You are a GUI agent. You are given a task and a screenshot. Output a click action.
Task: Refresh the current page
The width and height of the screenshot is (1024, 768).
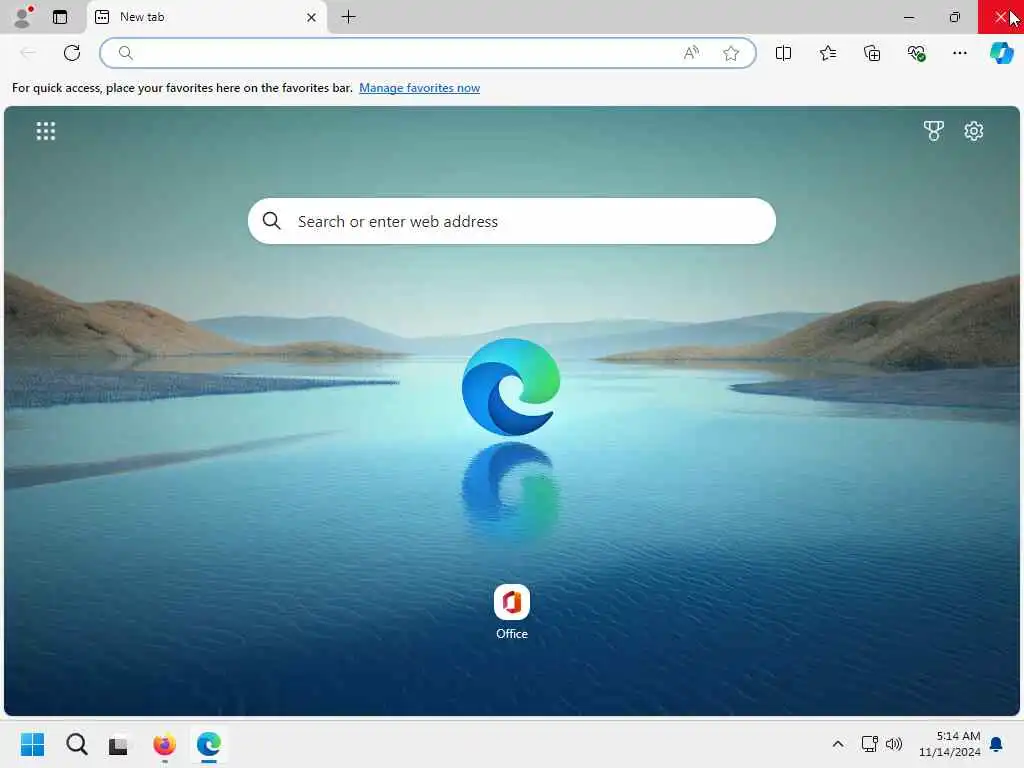(x=72, y=53)
